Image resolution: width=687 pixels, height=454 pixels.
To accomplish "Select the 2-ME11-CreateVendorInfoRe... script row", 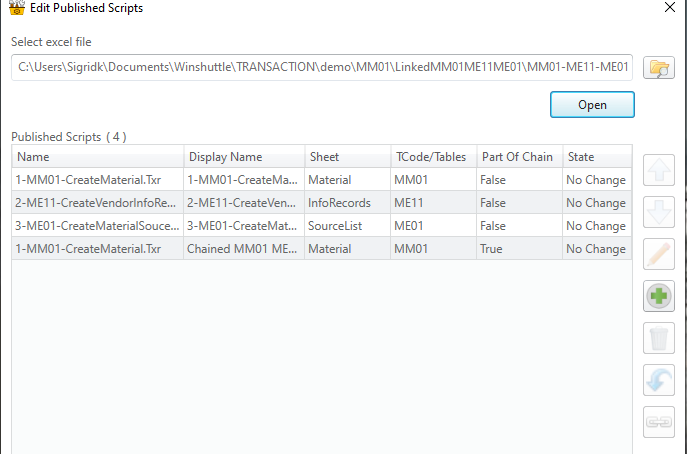I will click(x=97, y=203).
